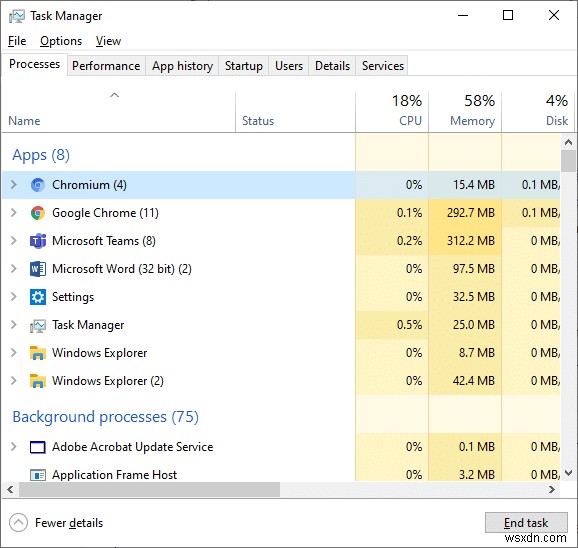Click the Google Chrome icon
This screenshot has height=548, width=578.
point(38,213)
